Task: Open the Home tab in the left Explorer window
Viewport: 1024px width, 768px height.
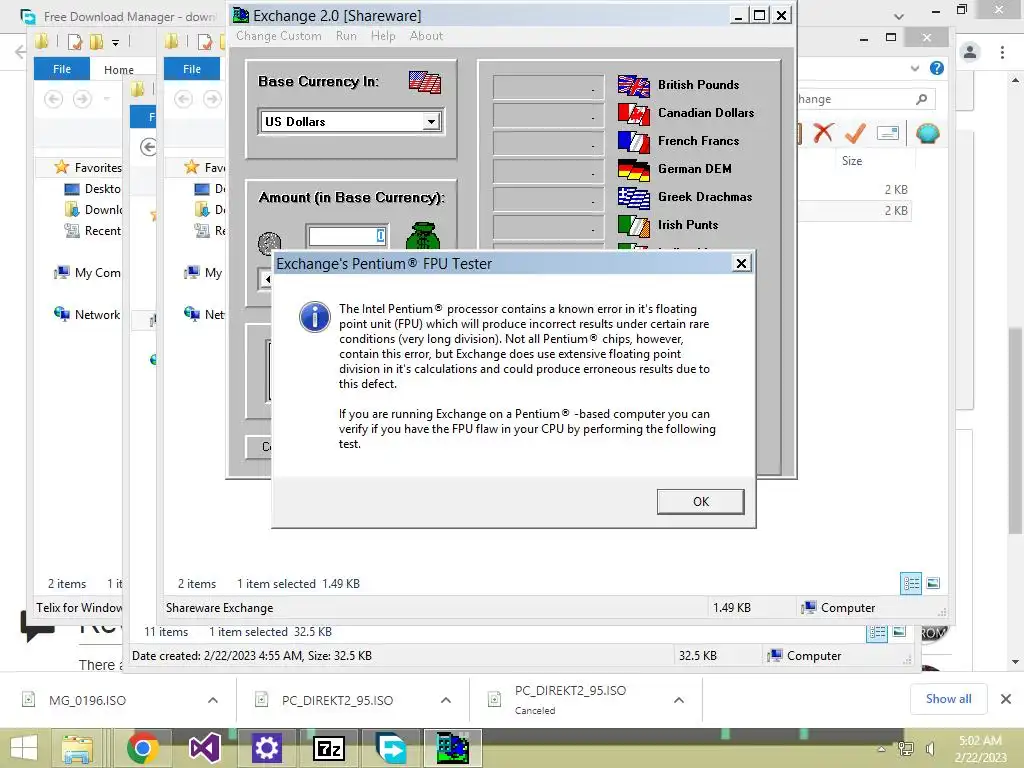Action: [x=119, y=69]
